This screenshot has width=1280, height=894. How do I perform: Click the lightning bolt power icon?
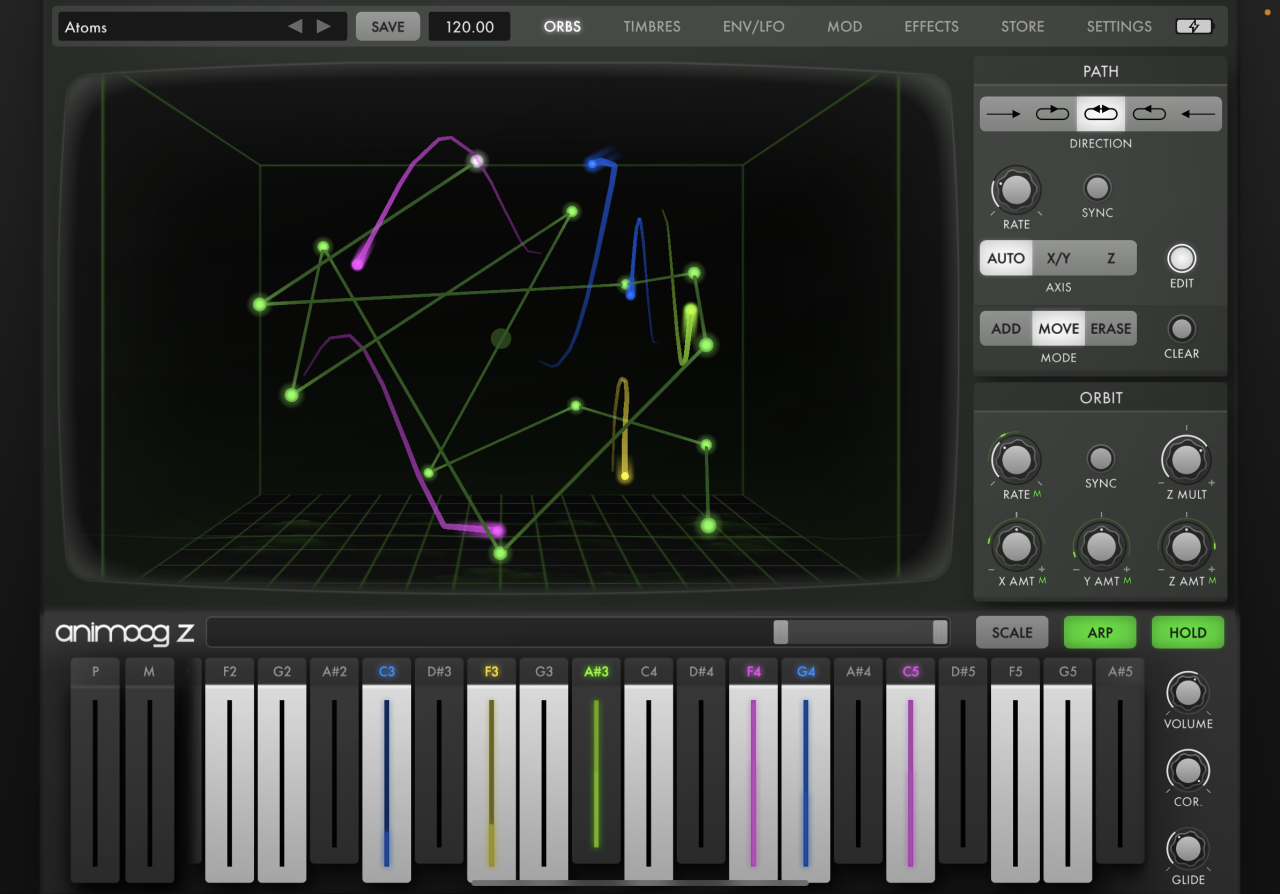click(x=1194, y=27)
